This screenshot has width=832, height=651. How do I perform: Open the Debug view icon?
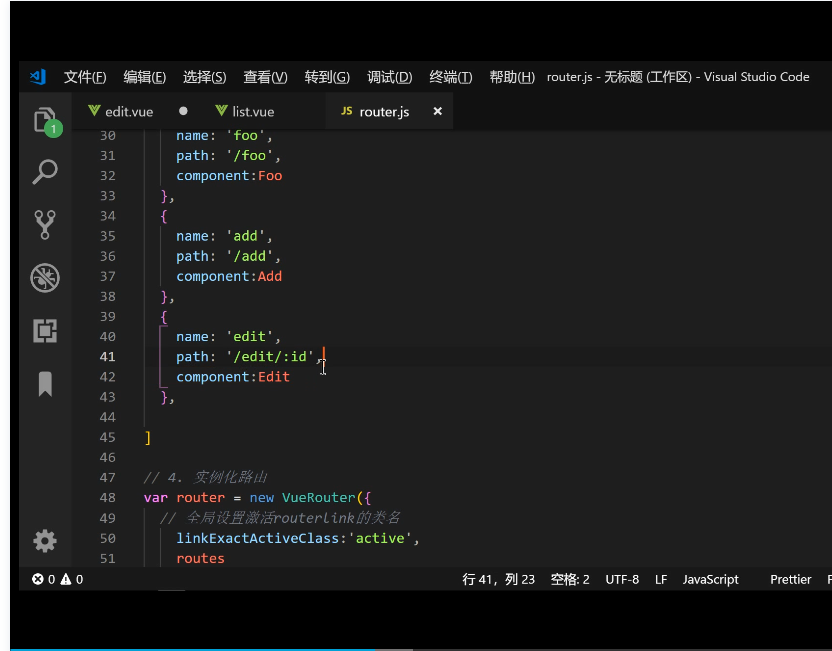[x=45, y=277]
